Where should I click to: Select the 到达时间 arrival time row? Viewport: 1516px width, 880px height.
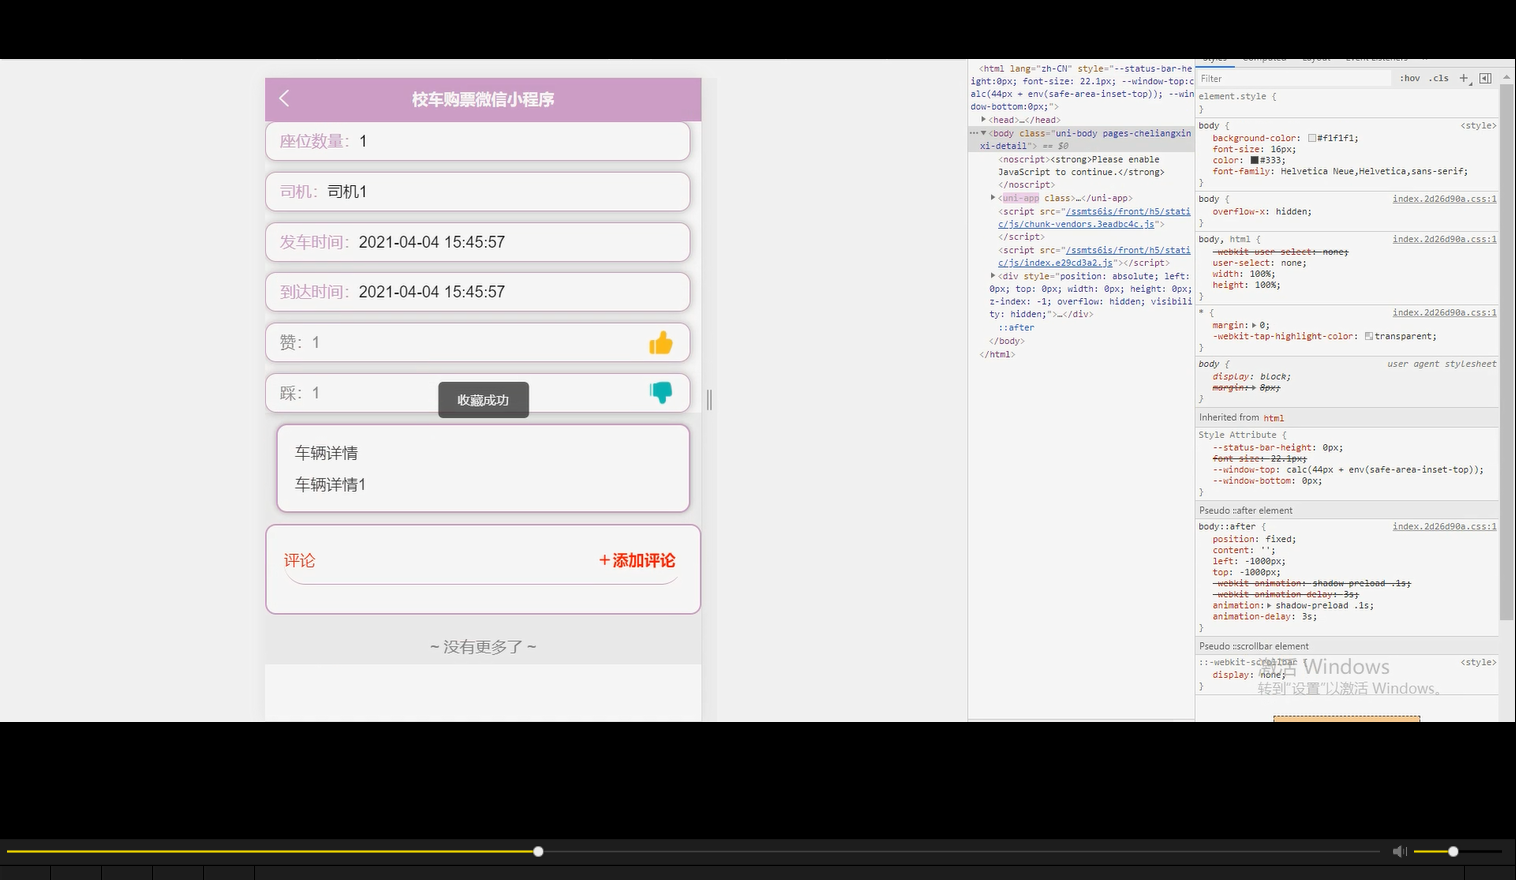tap(478, 292)
